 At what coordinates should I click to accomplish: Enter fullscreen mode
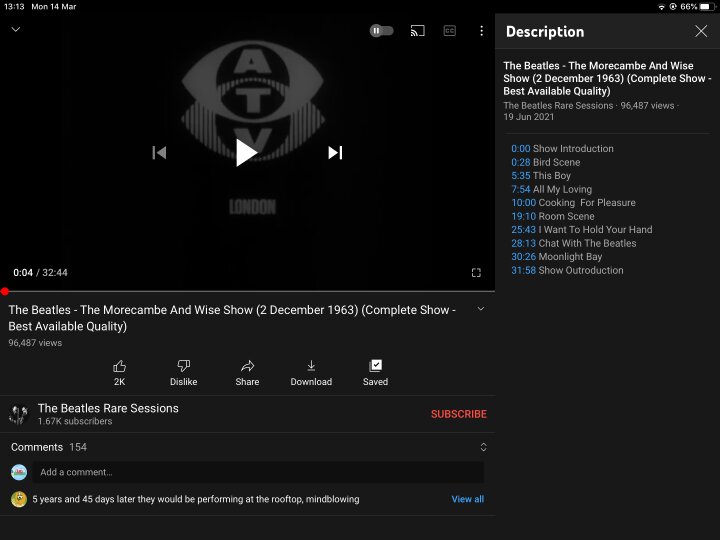[476, 272]
